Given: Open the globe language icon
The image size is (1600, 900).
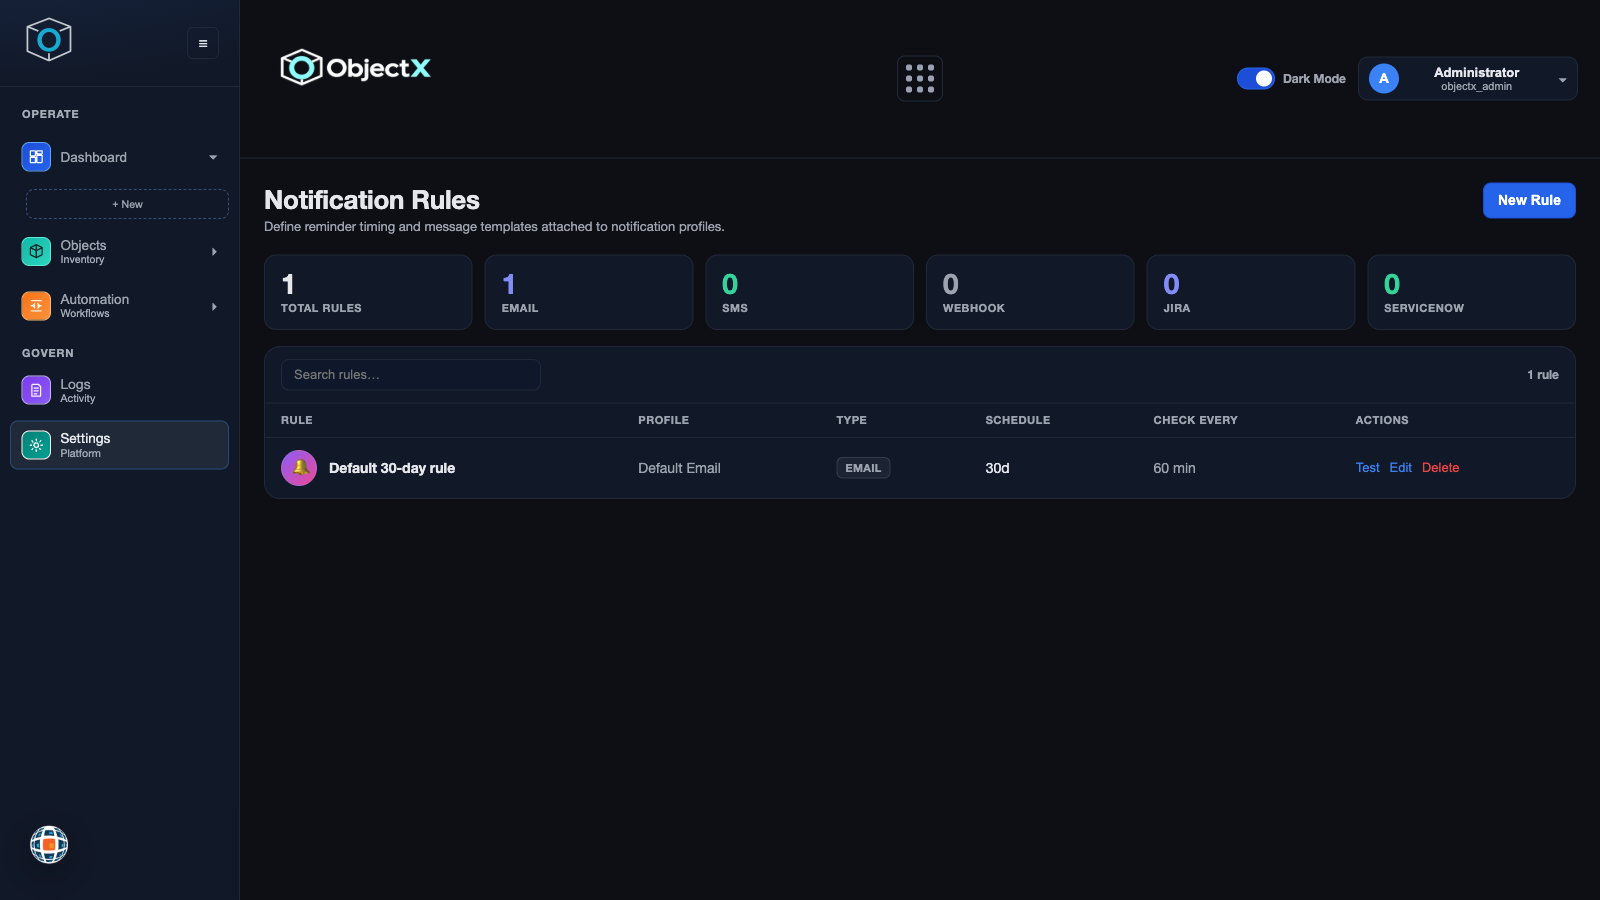Looking at the screenshot, I should click(49, 845).
